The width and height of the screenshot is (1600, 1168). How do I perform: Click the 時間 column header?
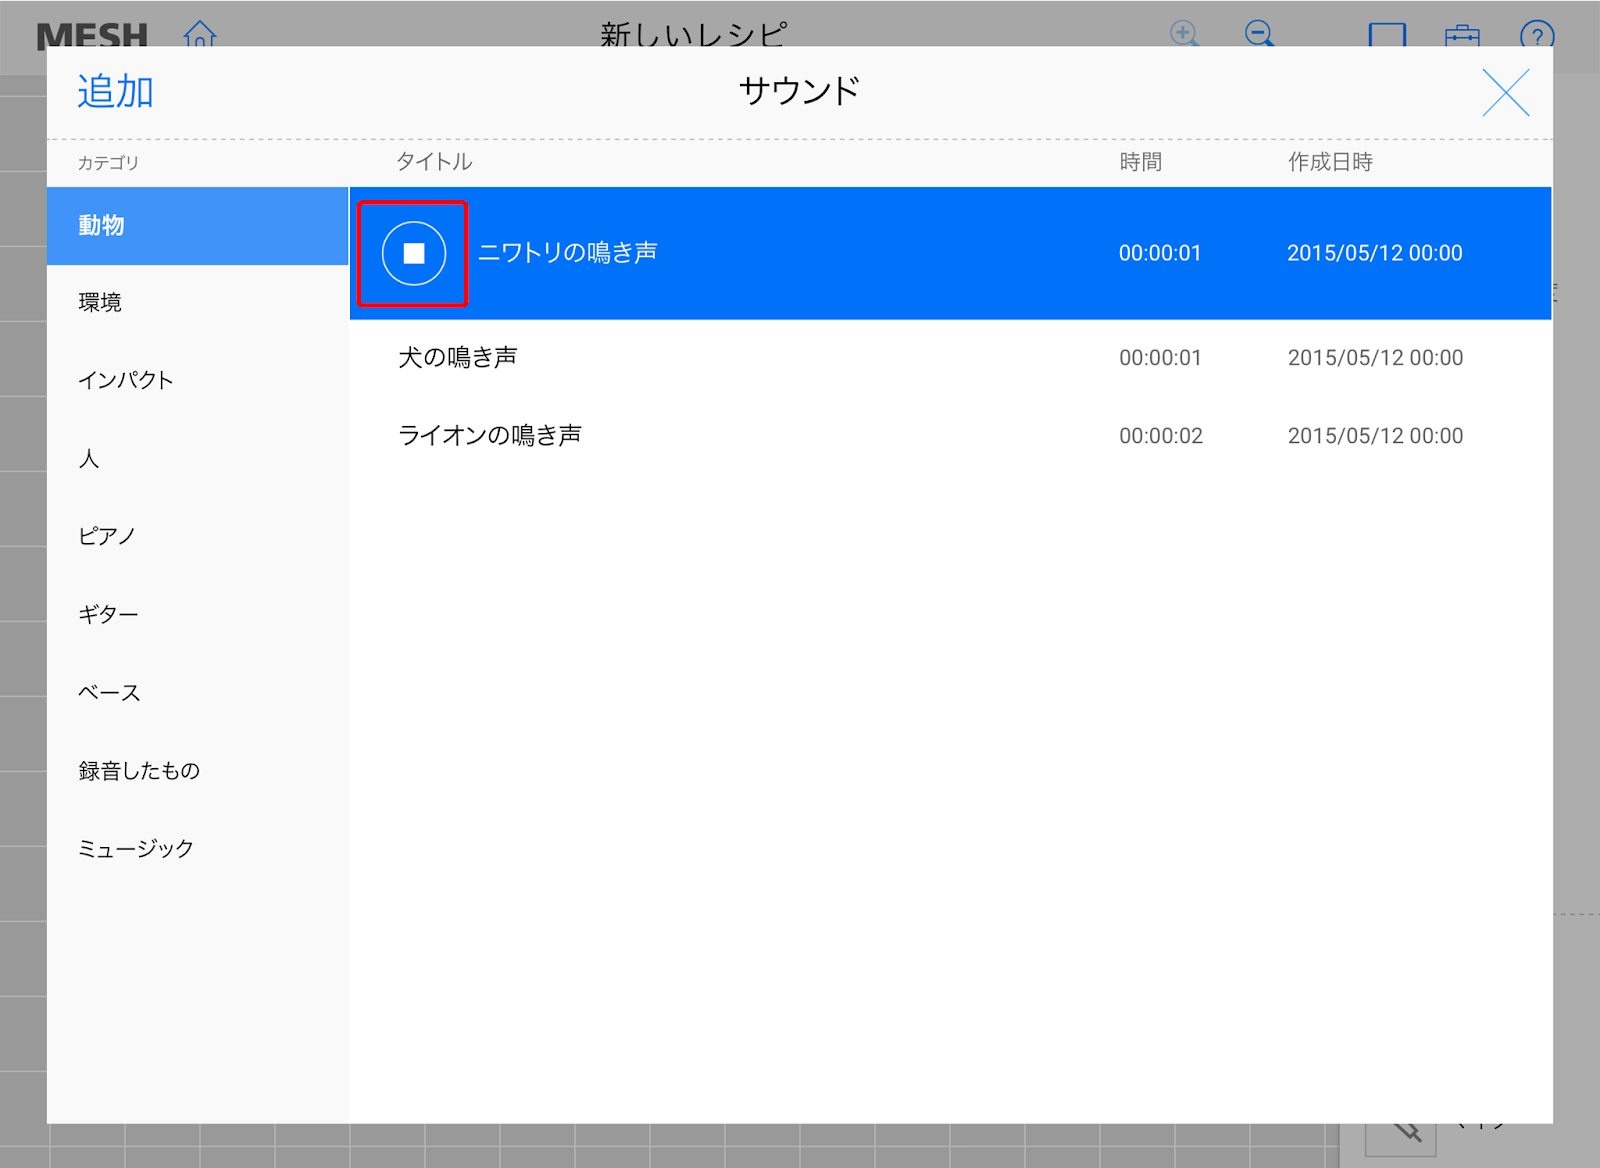[1140, 162]
